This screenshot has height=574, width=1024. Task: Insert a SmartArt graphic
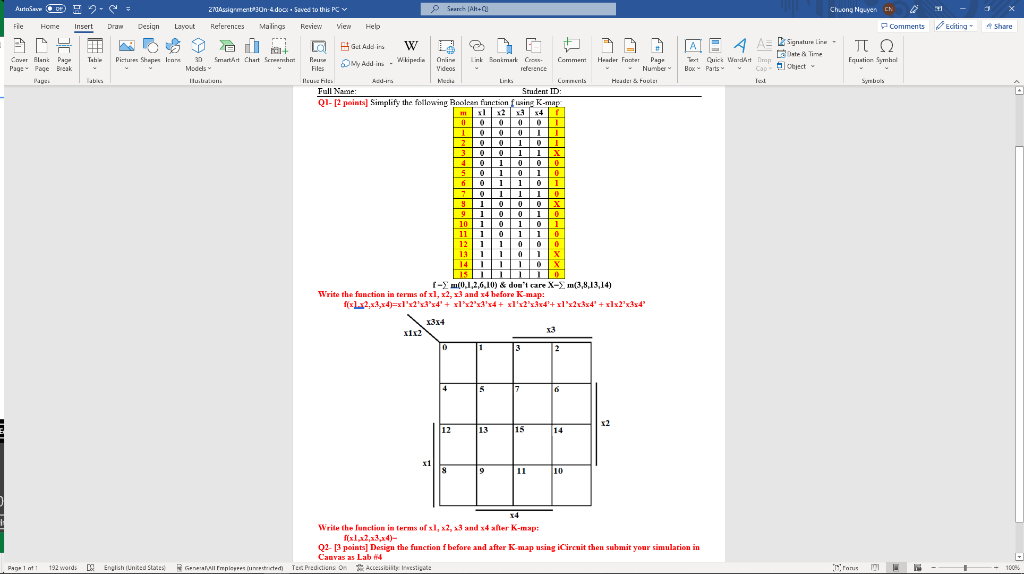(227, 51)
